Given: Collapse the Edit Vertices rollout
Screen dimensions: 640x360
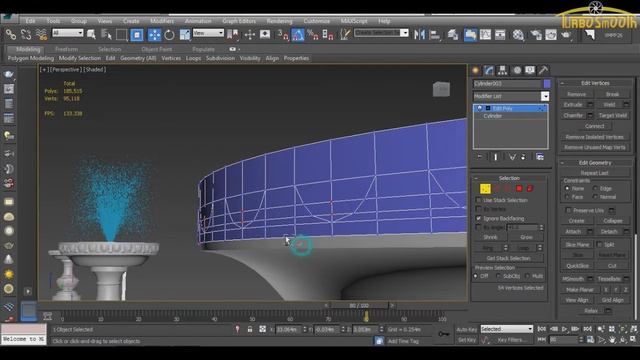Looking at the screenshot, I should click(562, 83).
